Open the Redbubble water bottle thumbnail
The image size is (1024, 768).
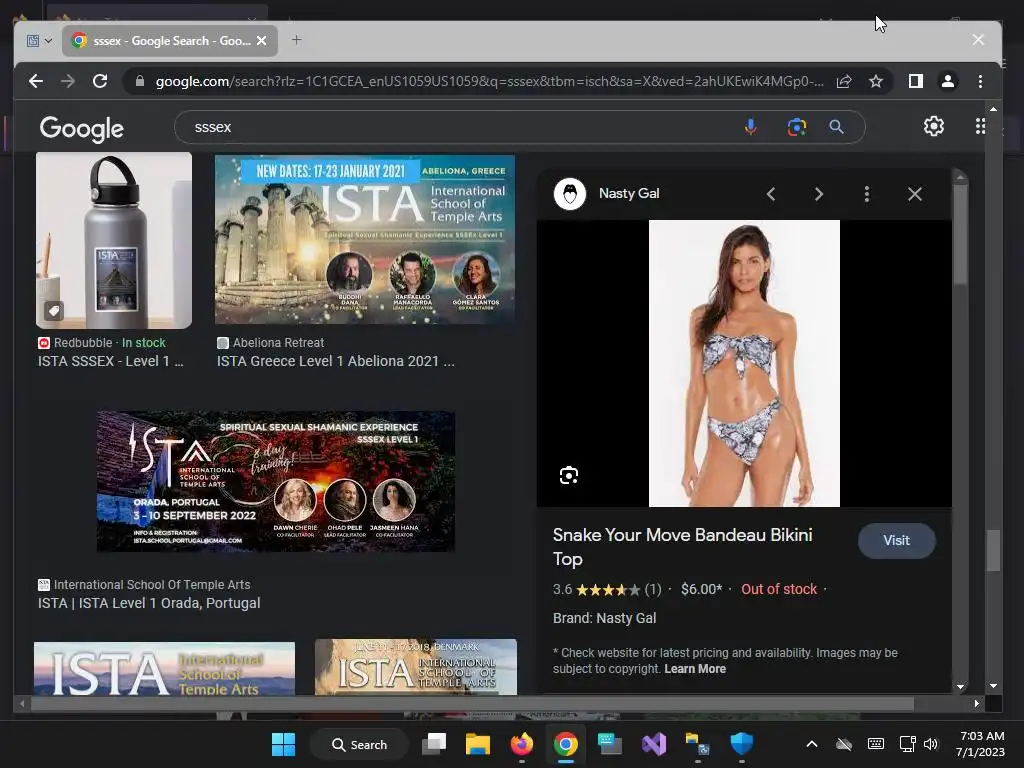[x=114, y=240]
